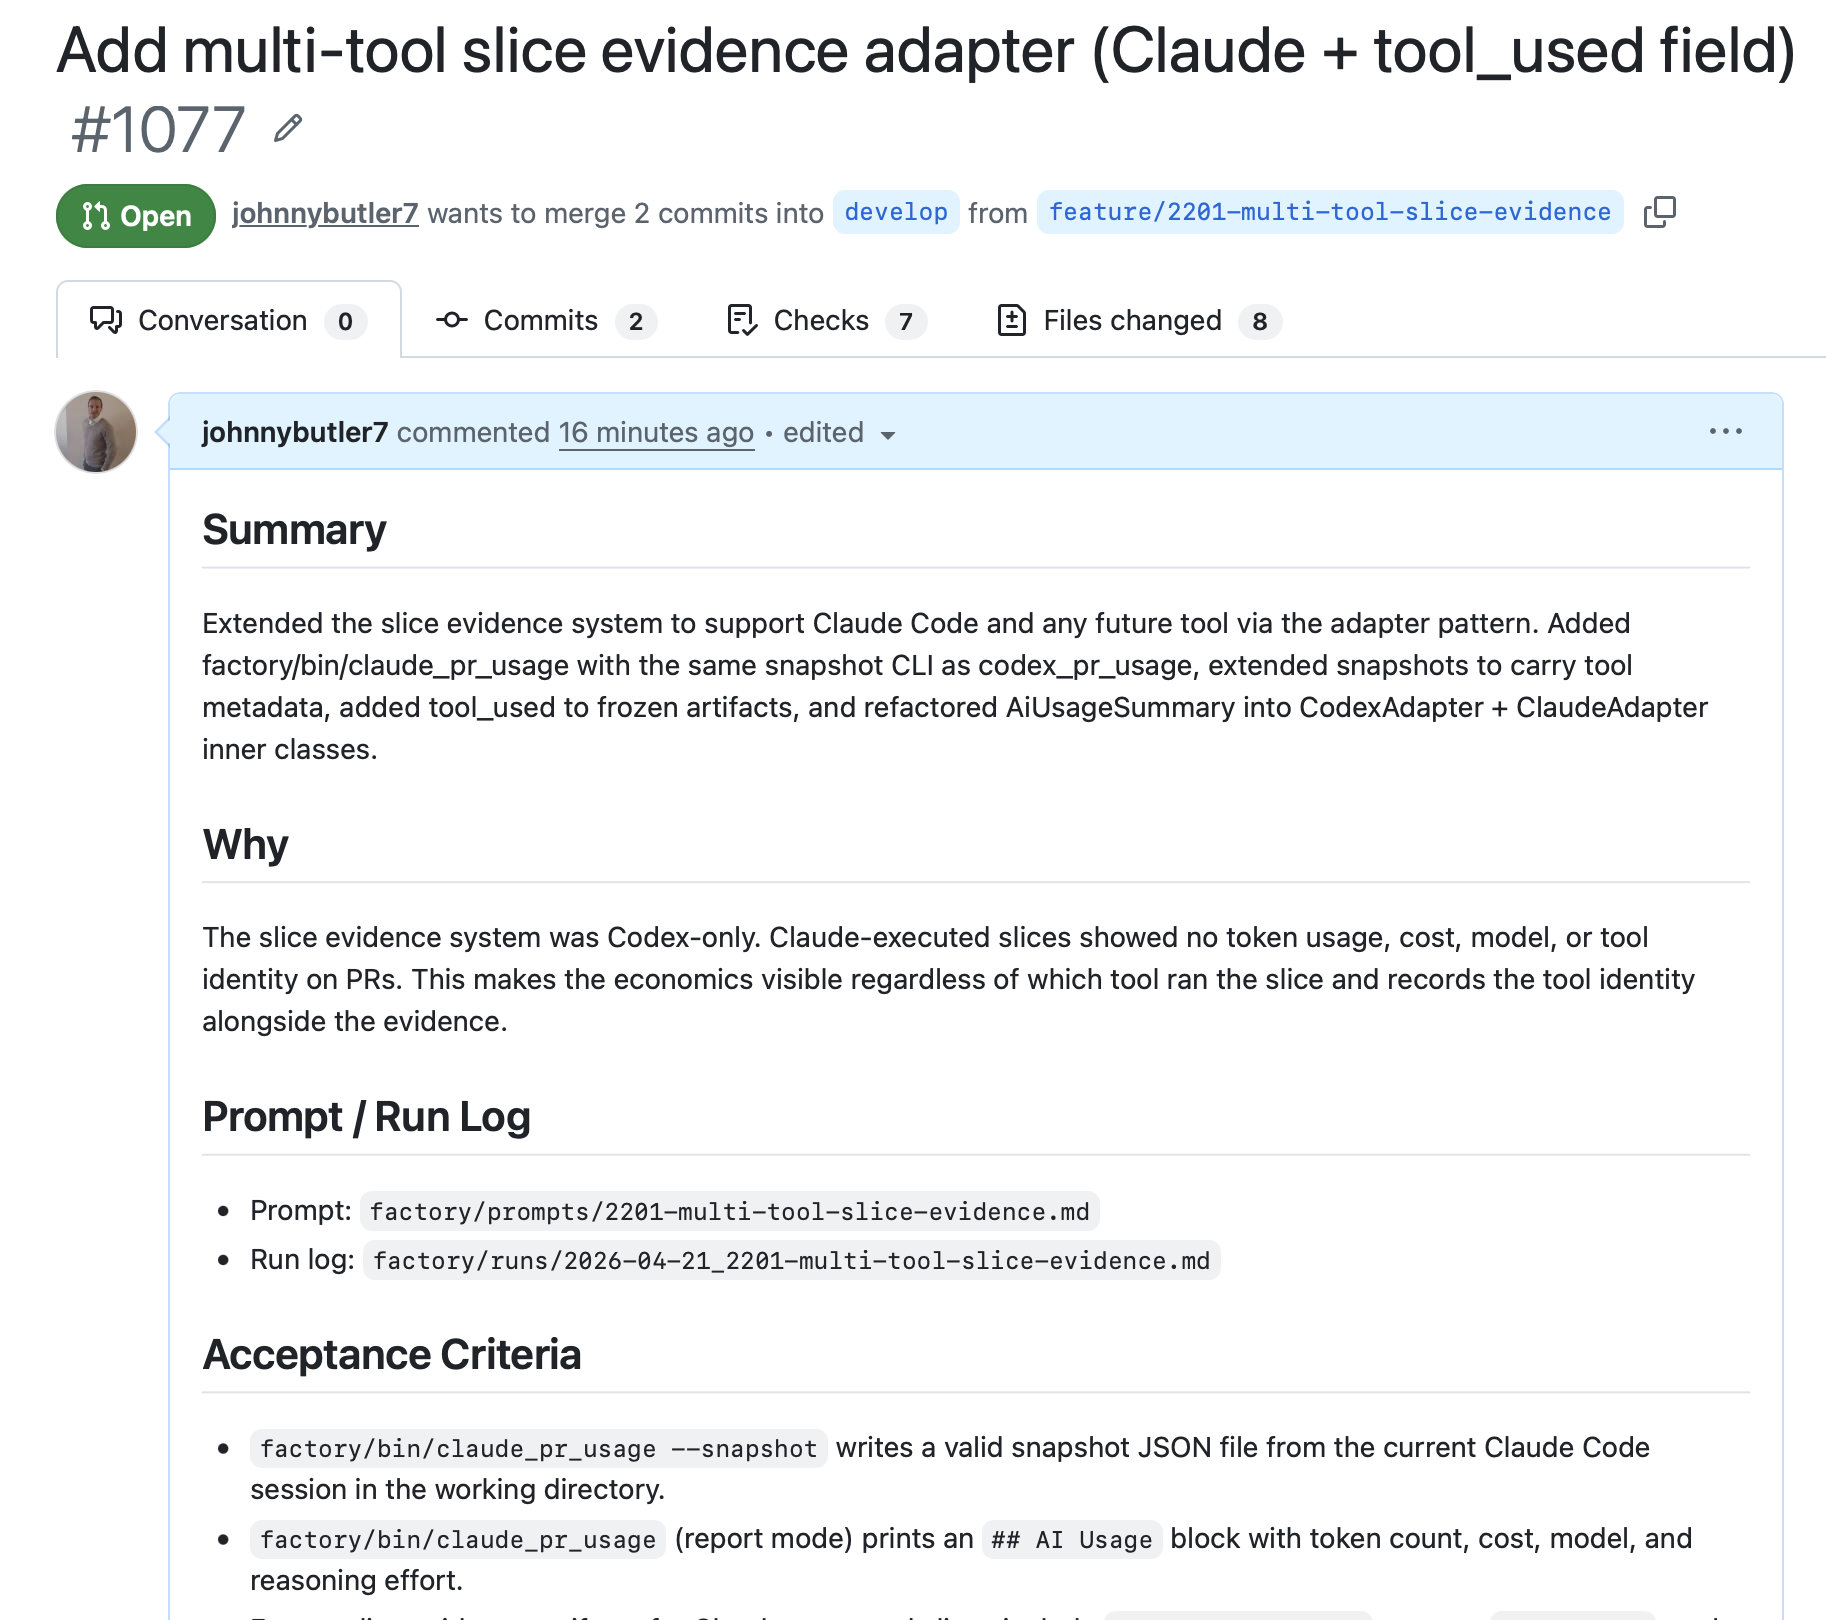Click the Conversation speech bubble icon
This screenshot has width=1826, height=1620.
[106, 320]
